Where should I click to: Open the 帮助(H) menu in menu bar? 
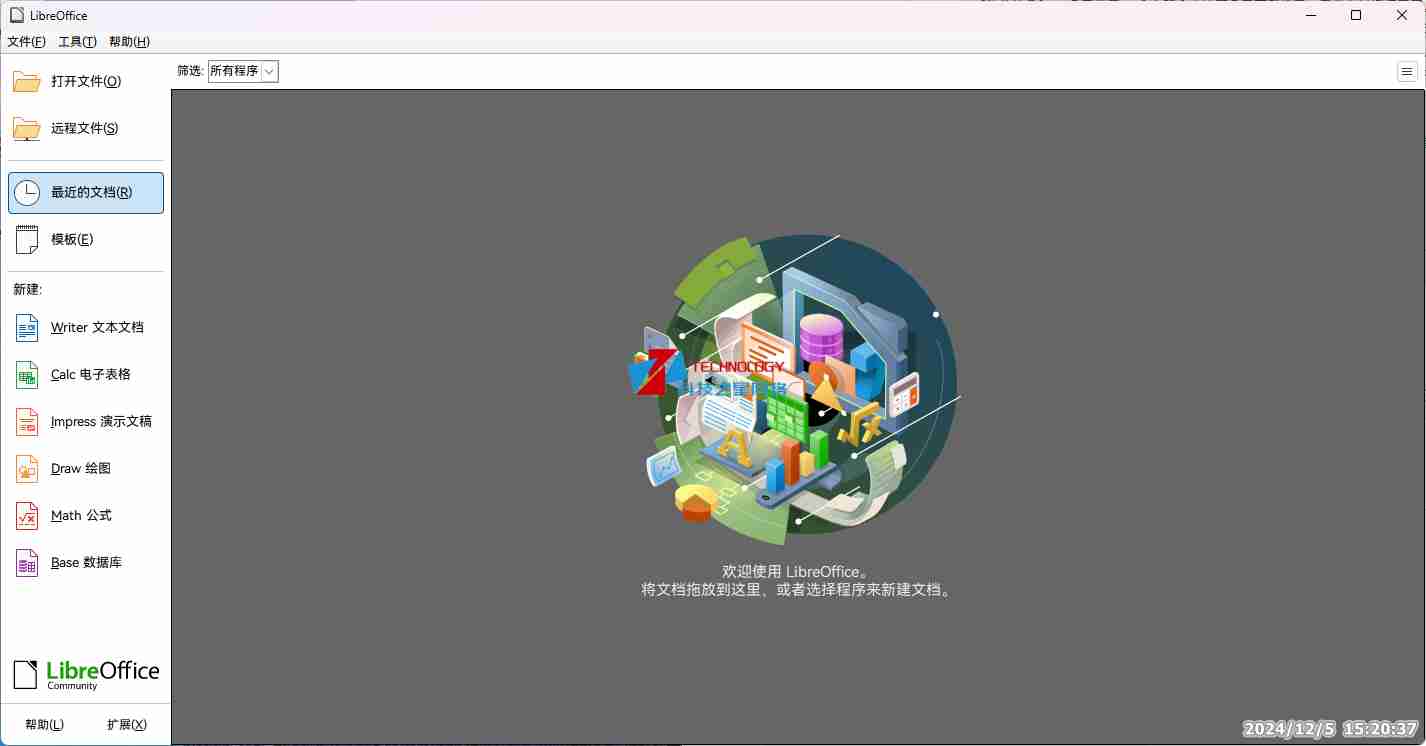point(129,42)
